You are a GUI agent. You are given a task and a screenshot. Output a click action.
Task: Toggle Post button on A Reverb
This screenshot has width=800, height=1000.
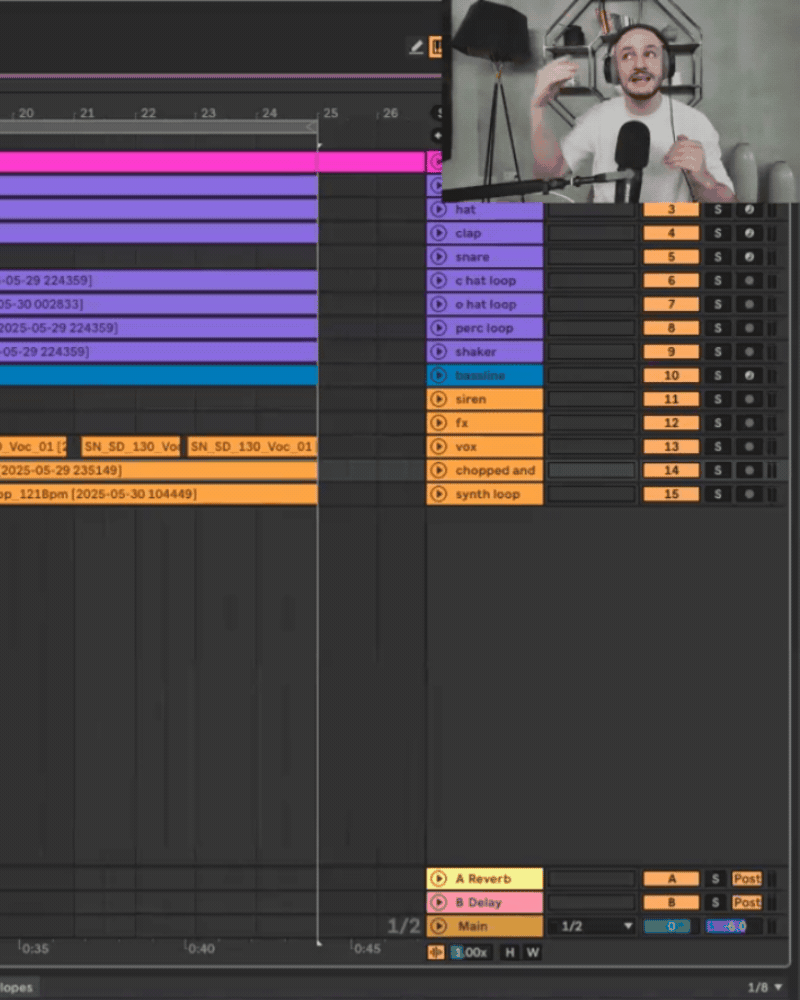pos(747,879)
